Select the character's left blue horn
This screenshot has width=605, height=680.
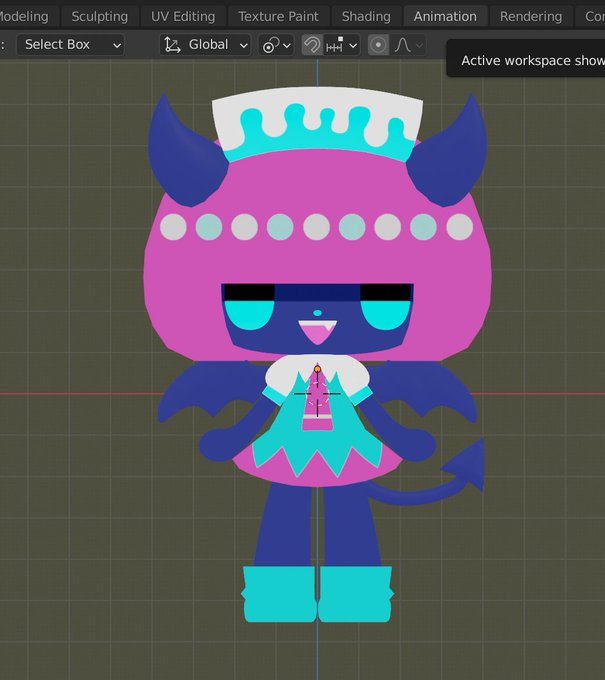coord(184,156)
